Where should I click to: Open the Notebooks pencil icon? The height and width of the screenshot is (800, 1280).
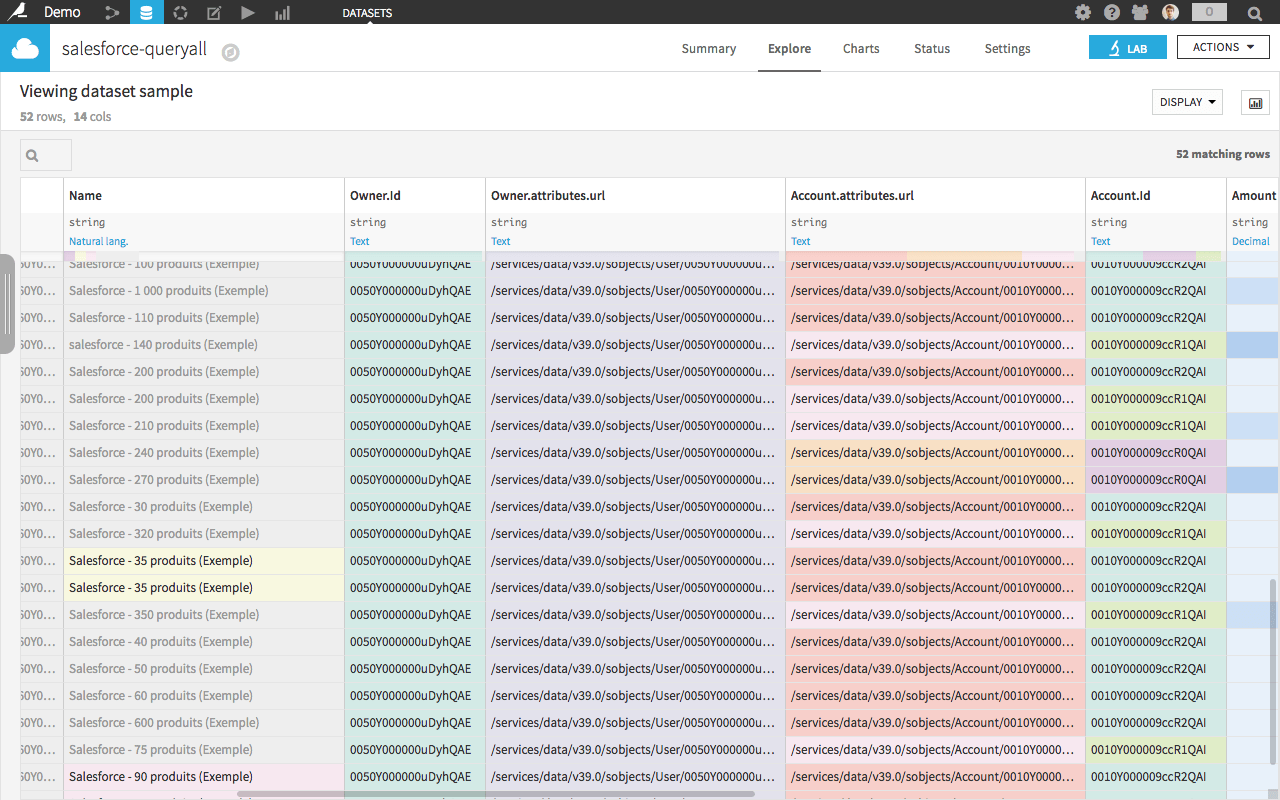click(214, 13)
